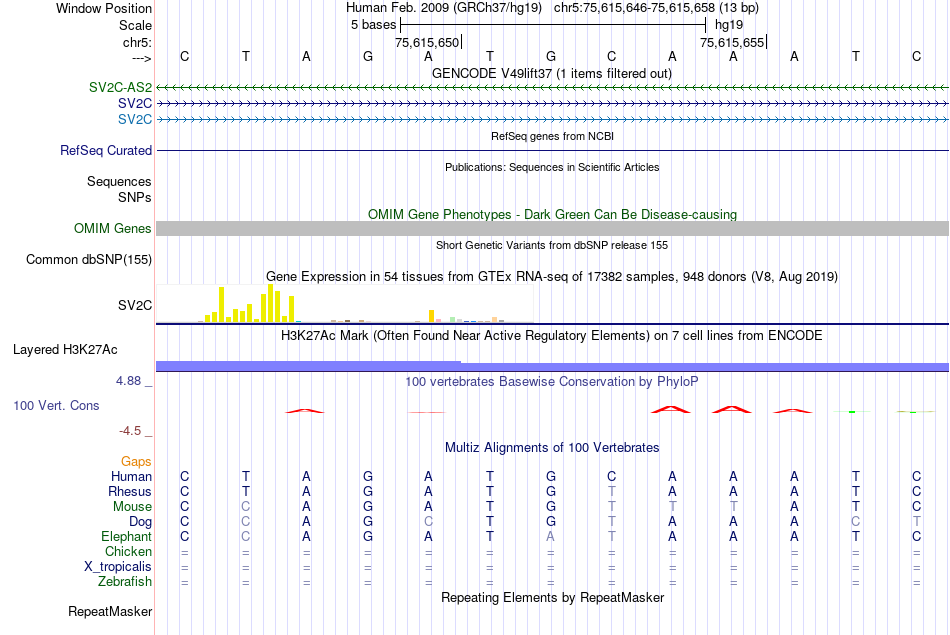Click the gray C in the Mouse row
Screen dimensions: 950x635
pyautogui.click(x=245, y=507)
